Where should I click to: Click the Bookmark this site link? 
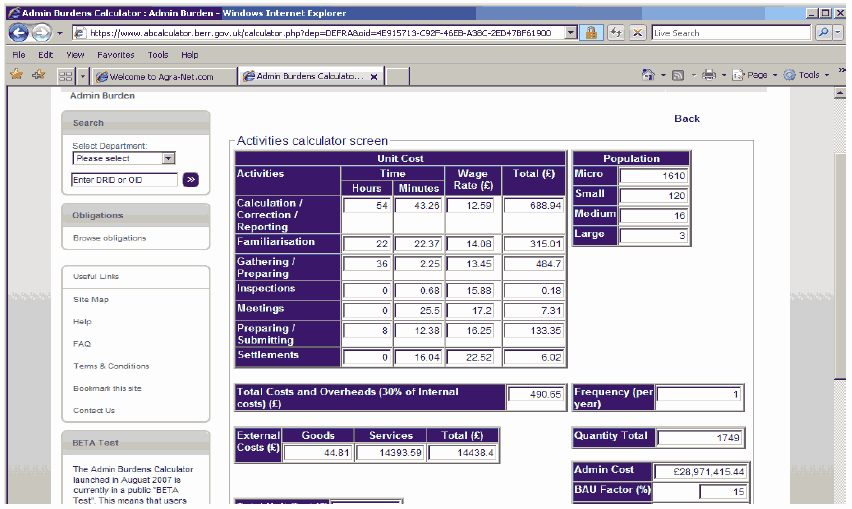pyautogui.click(x=107, y=388)
